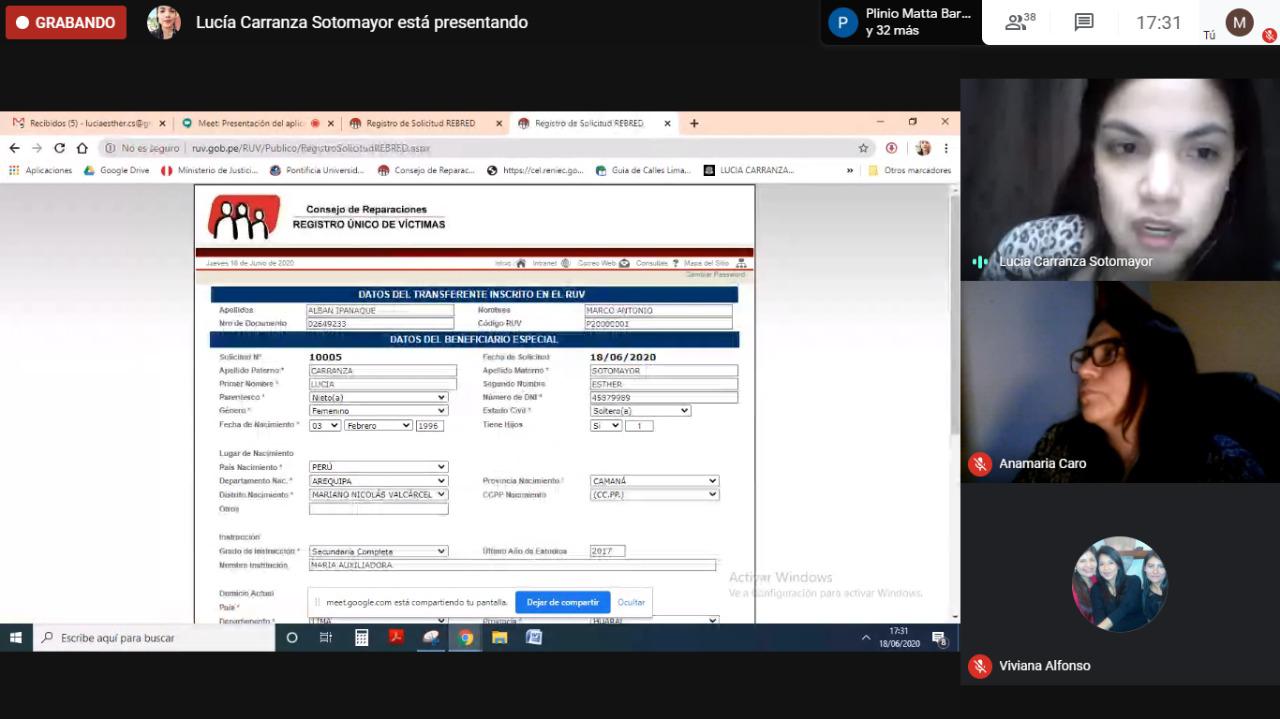Click your profile avatar labeled M
Screen dimensions: 1280x719
coord(1240,22)
